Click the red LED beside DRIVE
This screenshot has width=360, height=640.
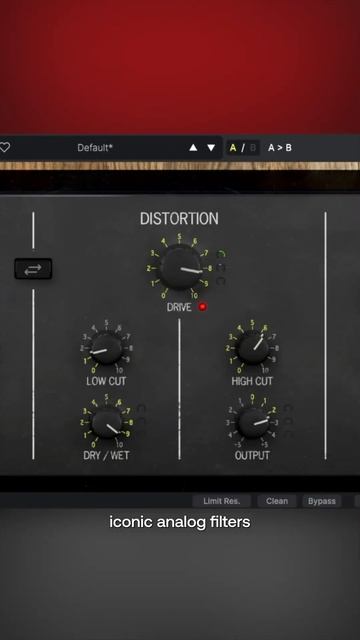[202, 307]
